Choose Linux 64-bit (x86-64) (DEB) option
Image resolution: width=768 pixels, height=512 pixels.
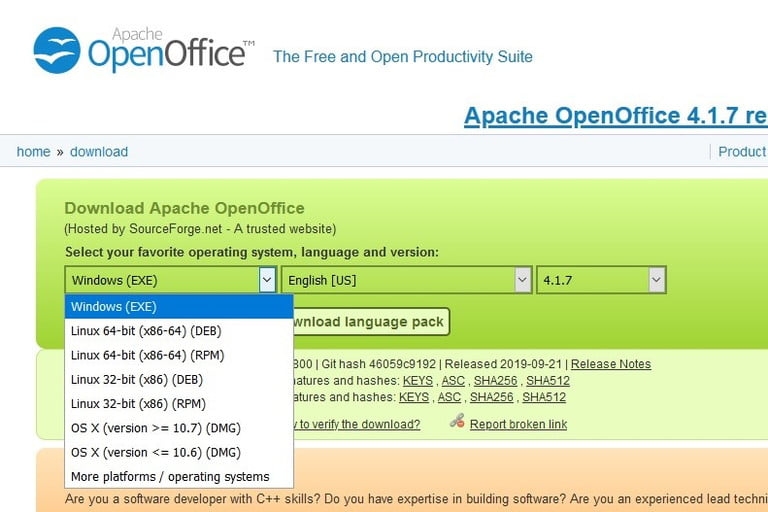[x=179, y=331]
